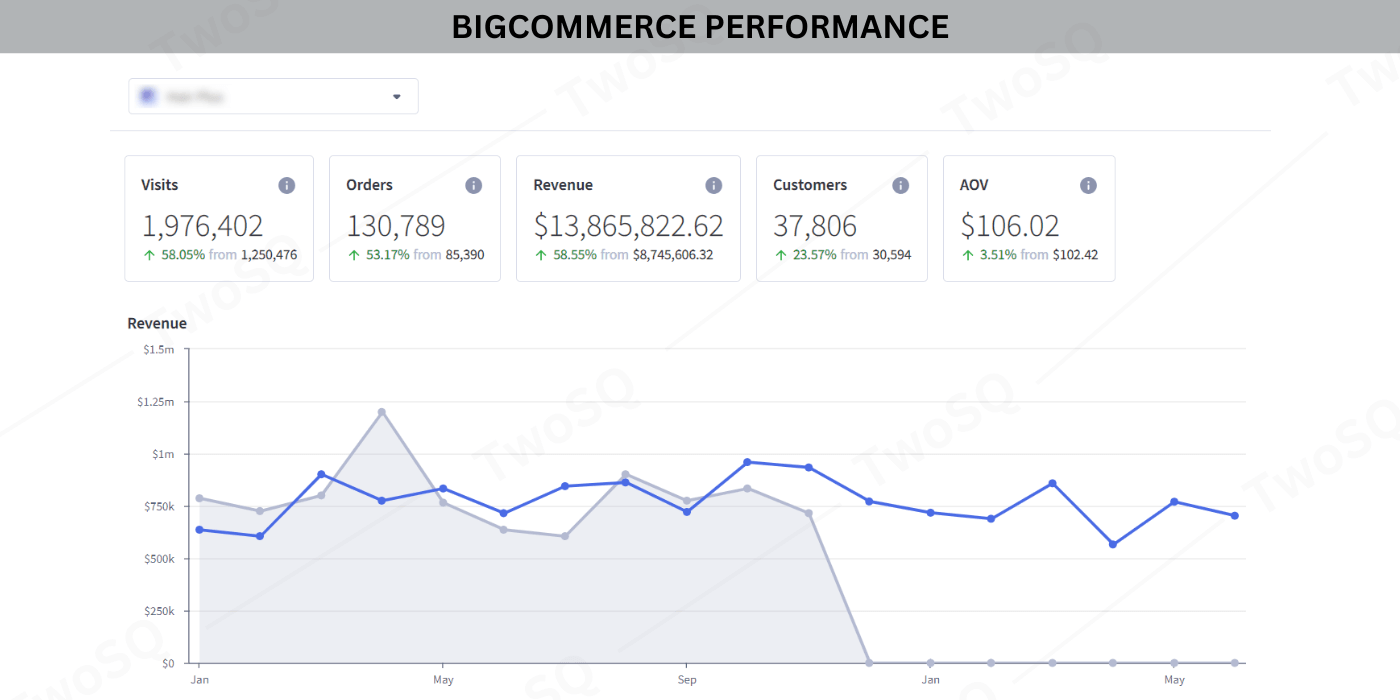The image size is (1400, 700).
Task: Expand the store selector dropdown arrow
Action: point(396,97)
